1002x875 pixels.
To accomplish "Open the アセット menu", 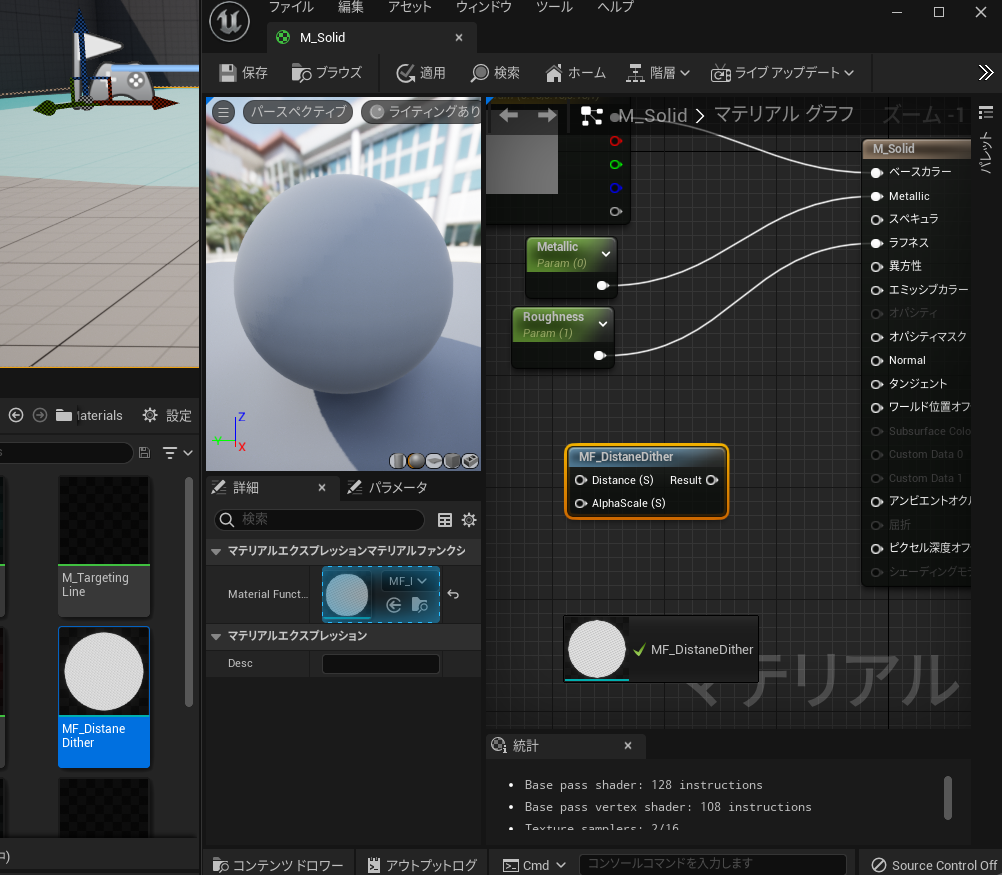I will pos(410,7).
